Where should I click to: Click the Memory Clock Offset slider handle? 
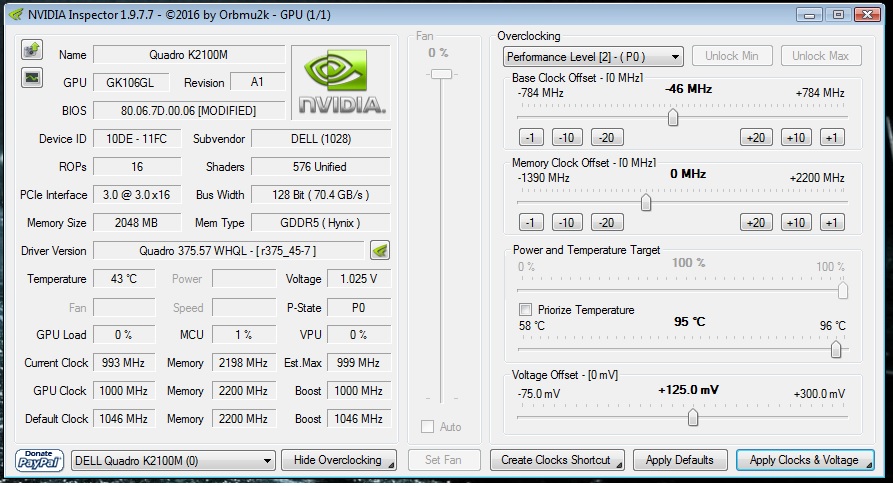646,202
